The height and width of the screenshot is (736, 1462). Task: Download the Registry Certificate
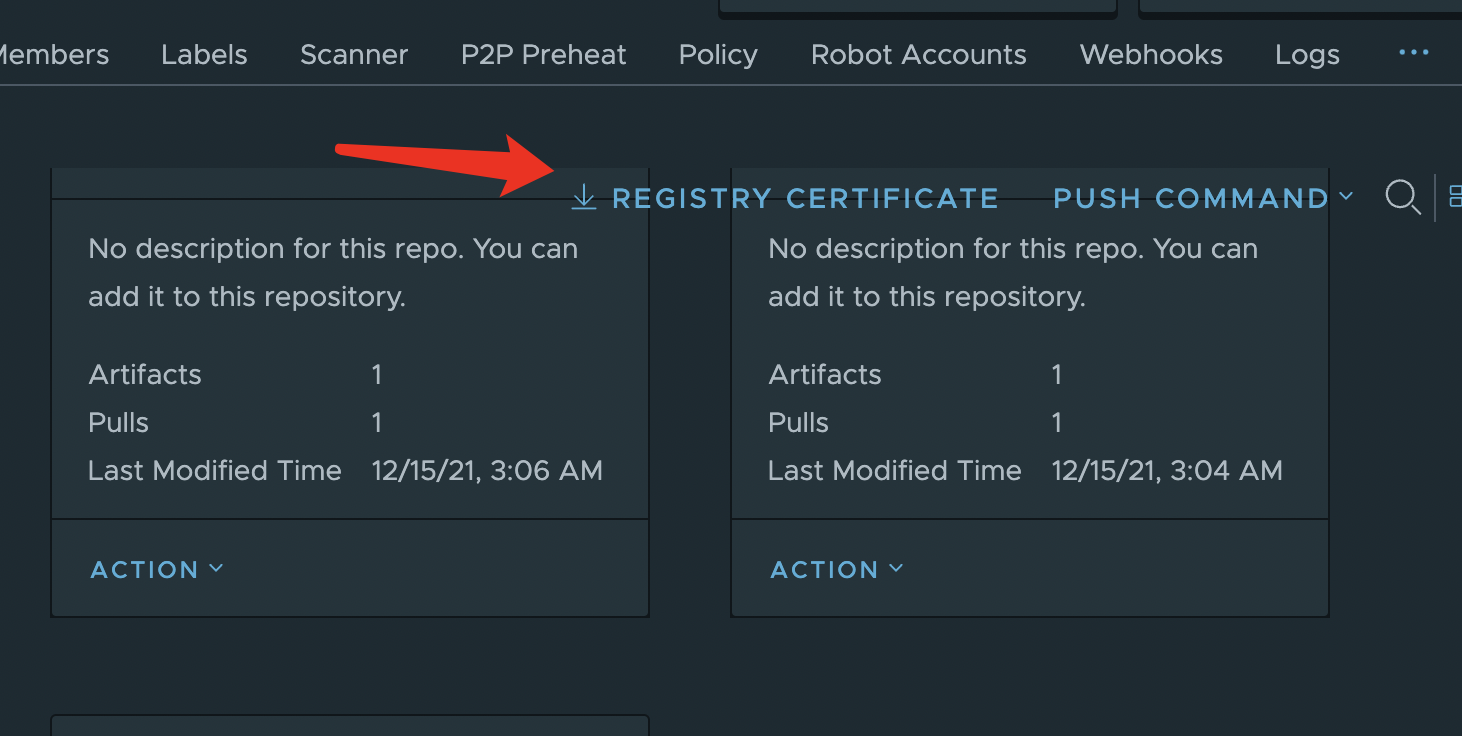click(x=805, y=197)
